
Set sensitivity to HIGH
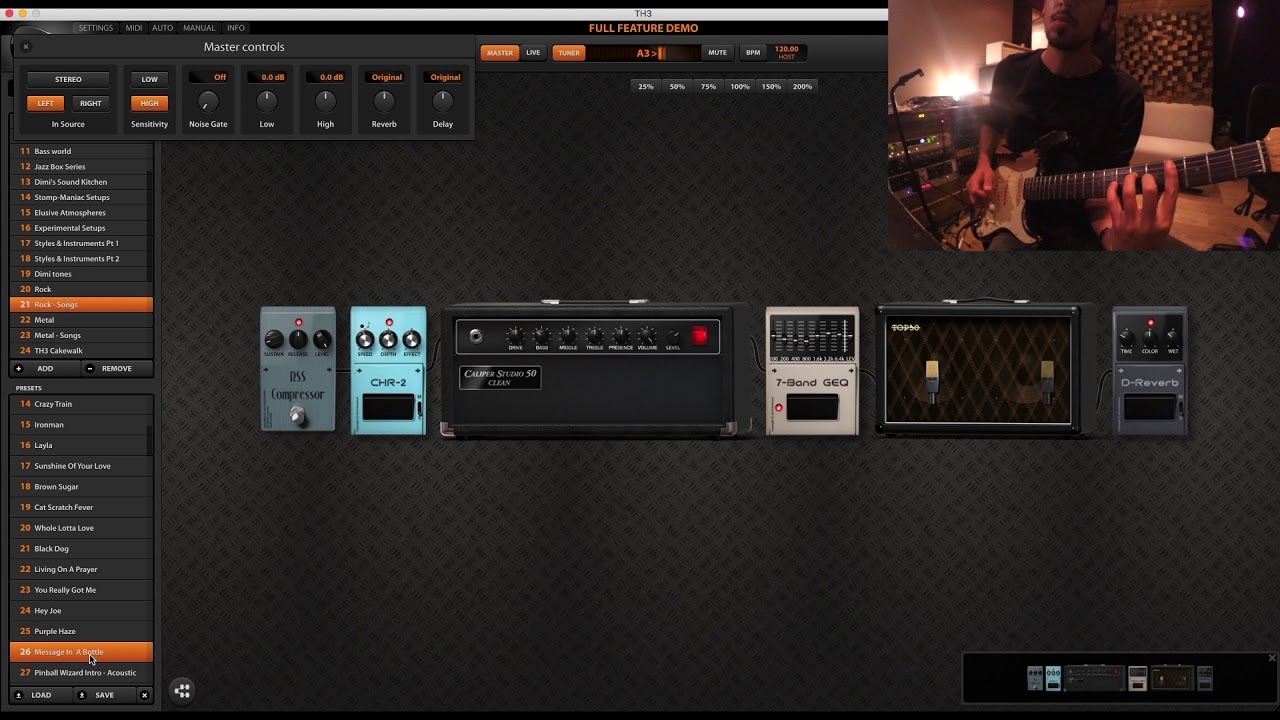click(149, 103)
